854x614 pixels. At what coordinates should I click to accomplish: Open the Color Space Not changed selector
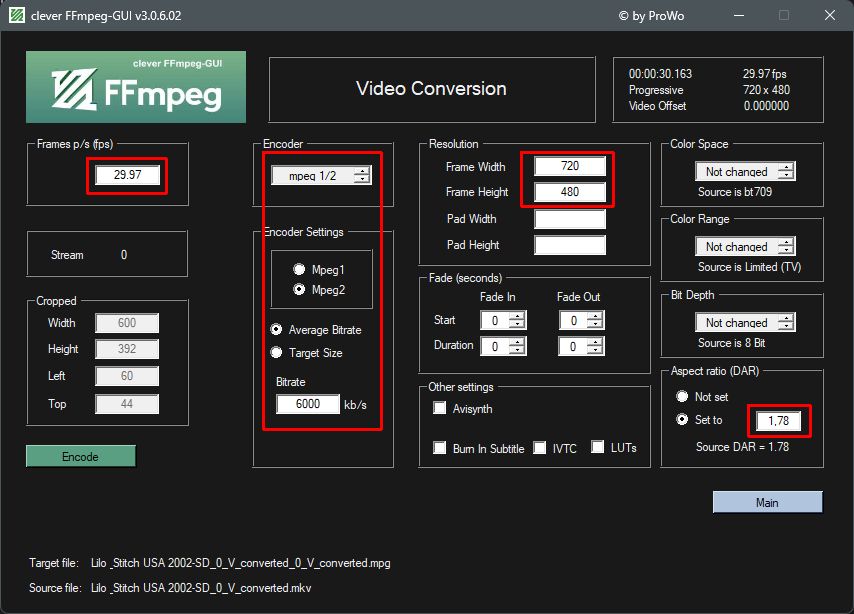(745, 172)
